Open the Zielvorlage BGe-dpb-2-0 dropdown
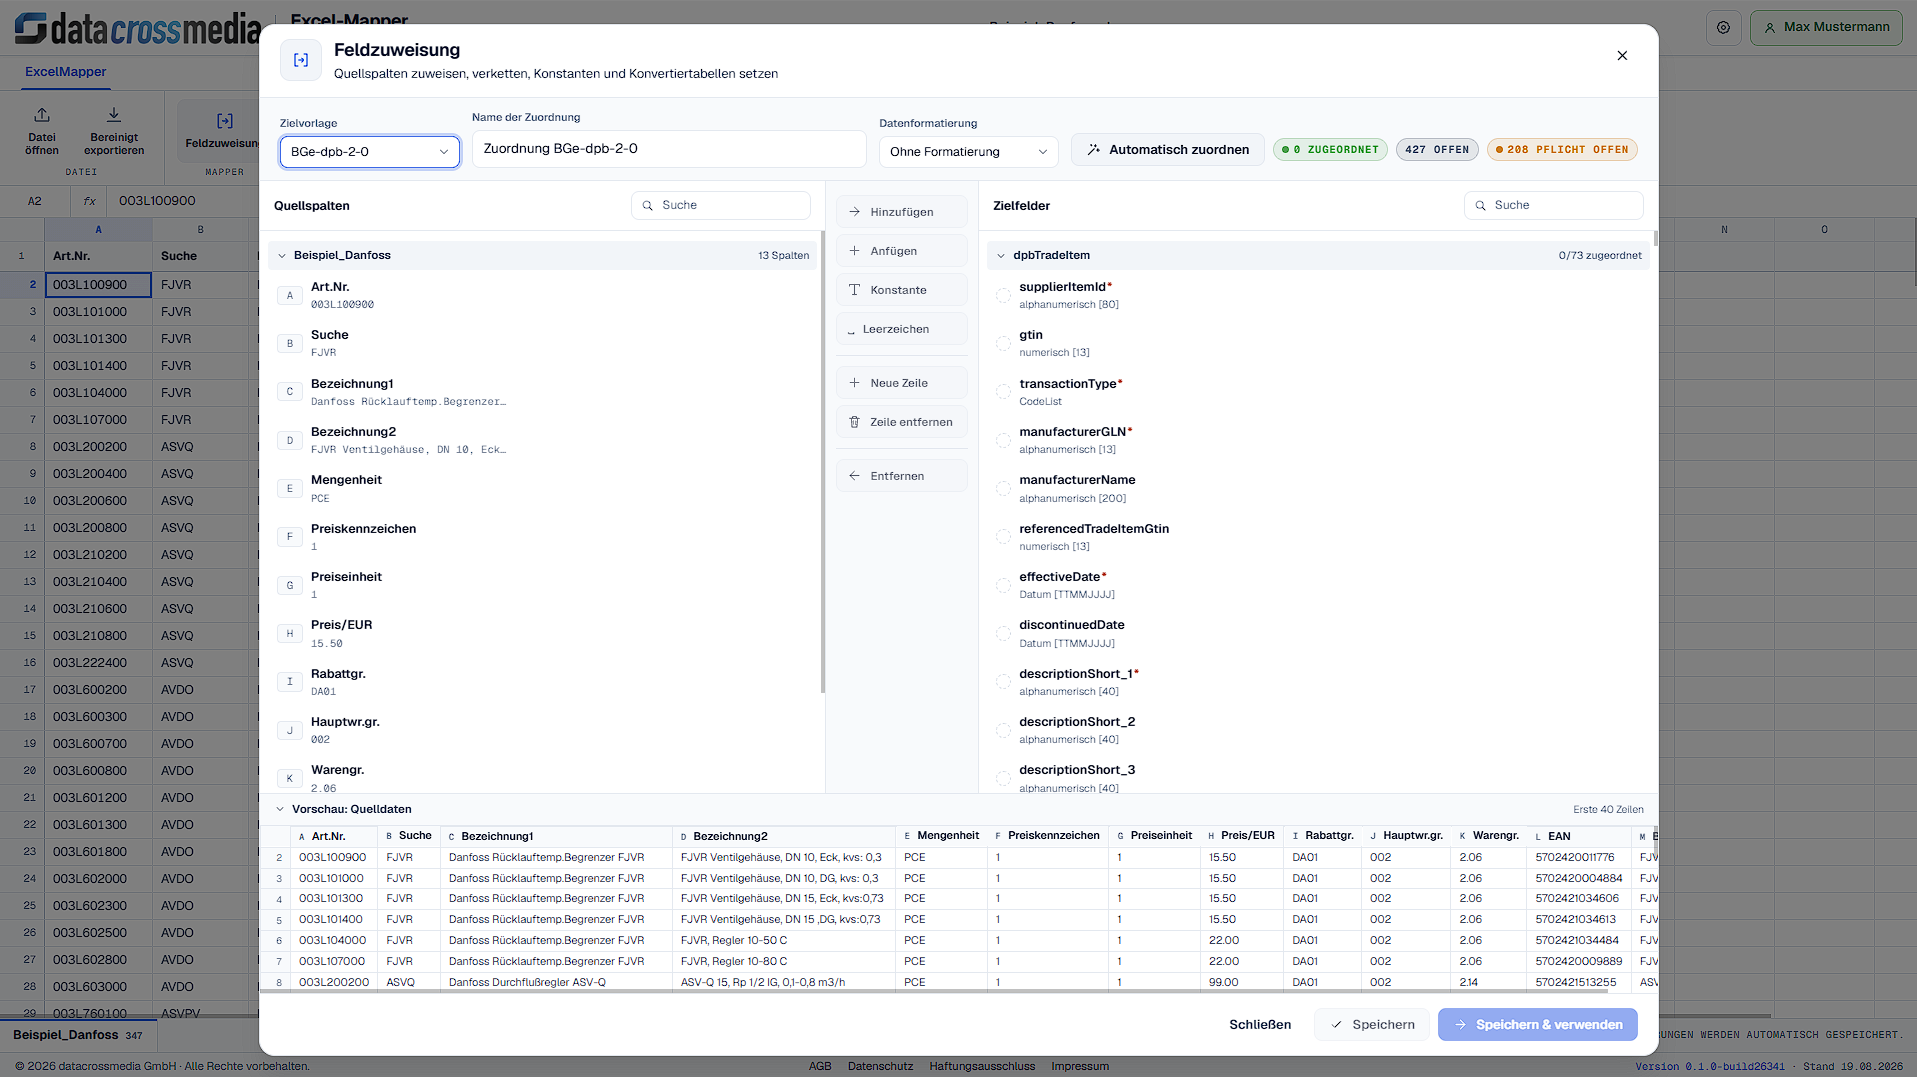 click(369, 152)
